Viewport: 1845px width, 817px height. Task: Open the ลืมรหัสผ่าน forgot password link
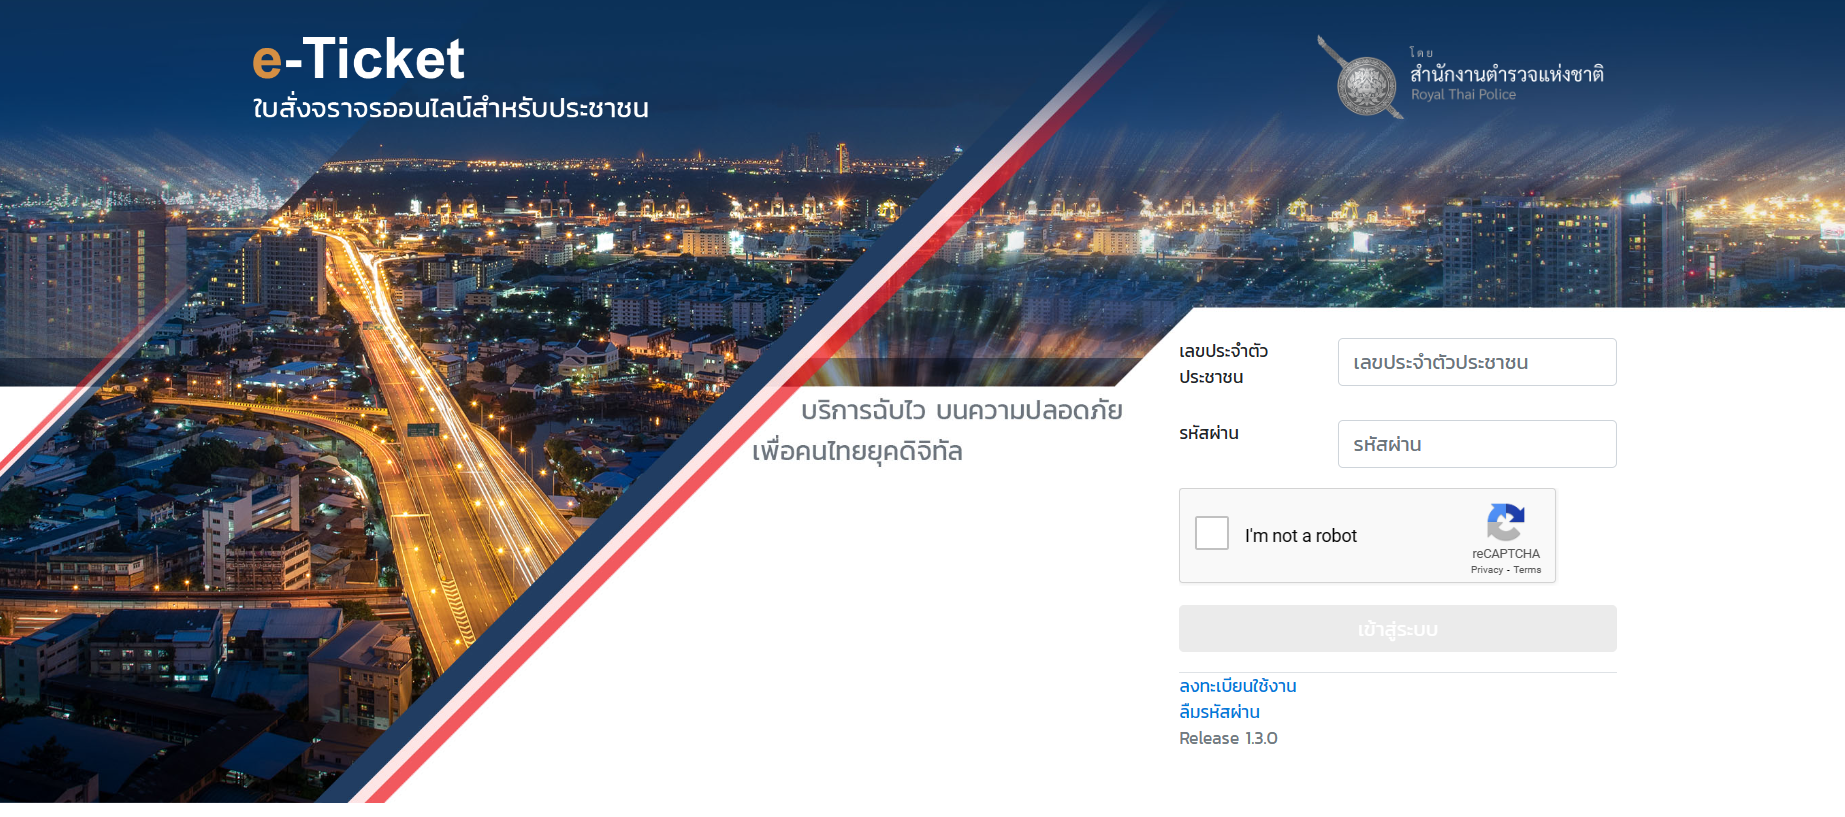coord(1219,712)
